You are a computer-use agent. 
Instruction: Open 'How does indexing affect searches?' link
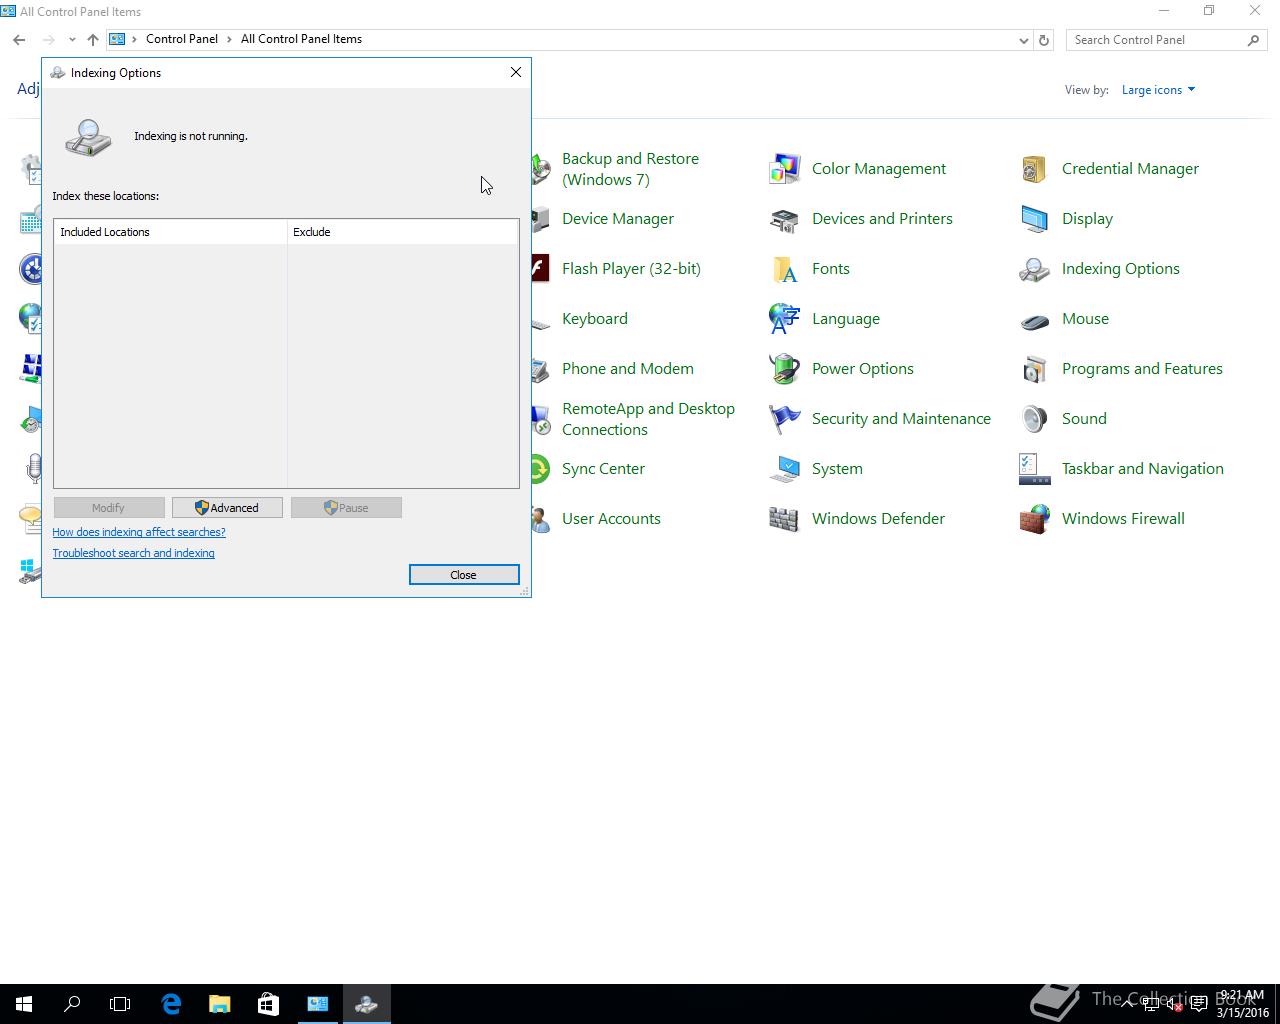point(139,532)
